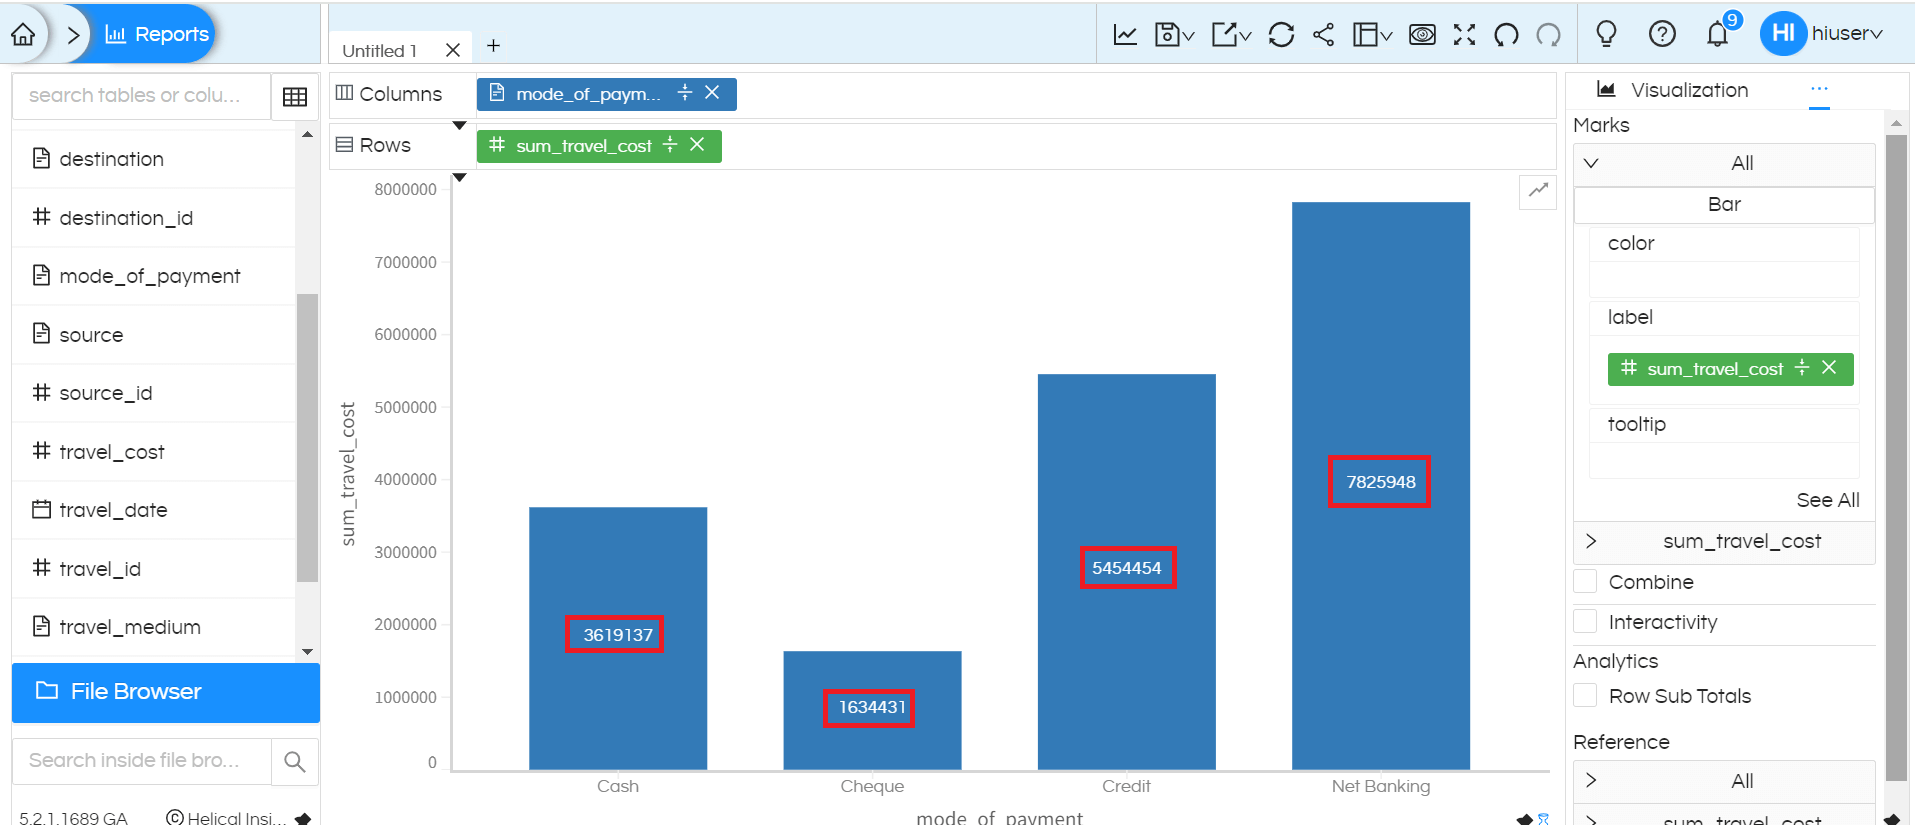Focus the search inside file browser field
This screenshot has width=1915, height=826.
tap(141, 761)
